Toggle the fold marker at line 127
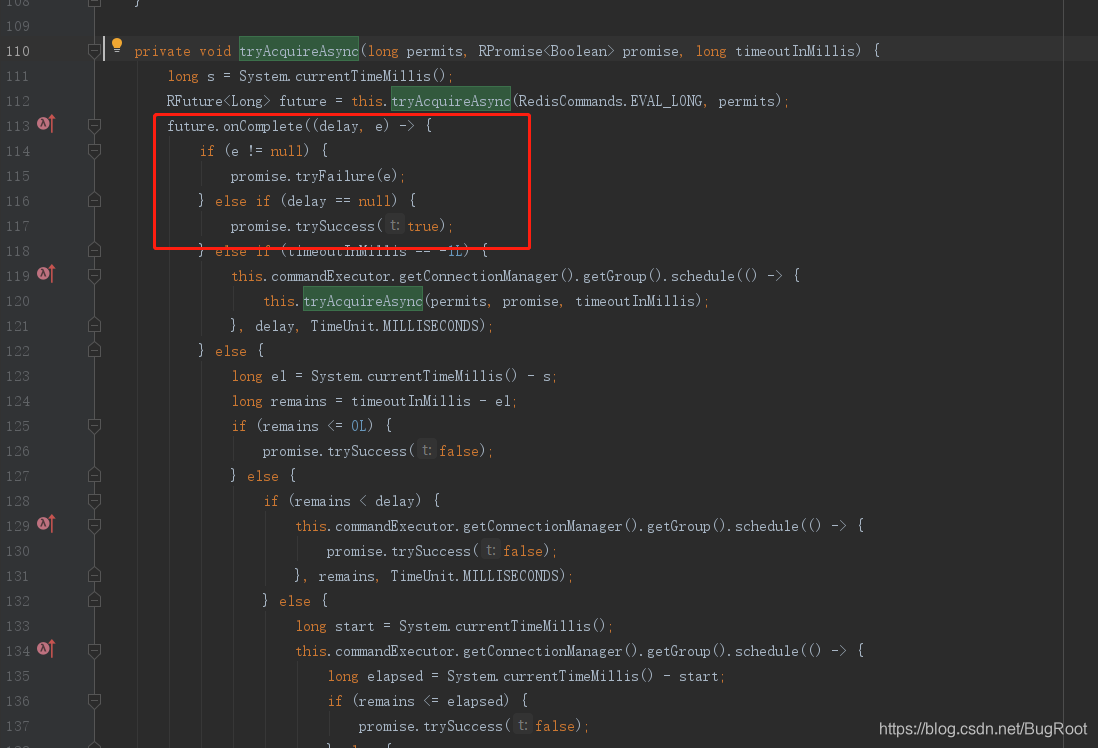Viewport: 1098px width, 748px height. (x=95, y=476)
